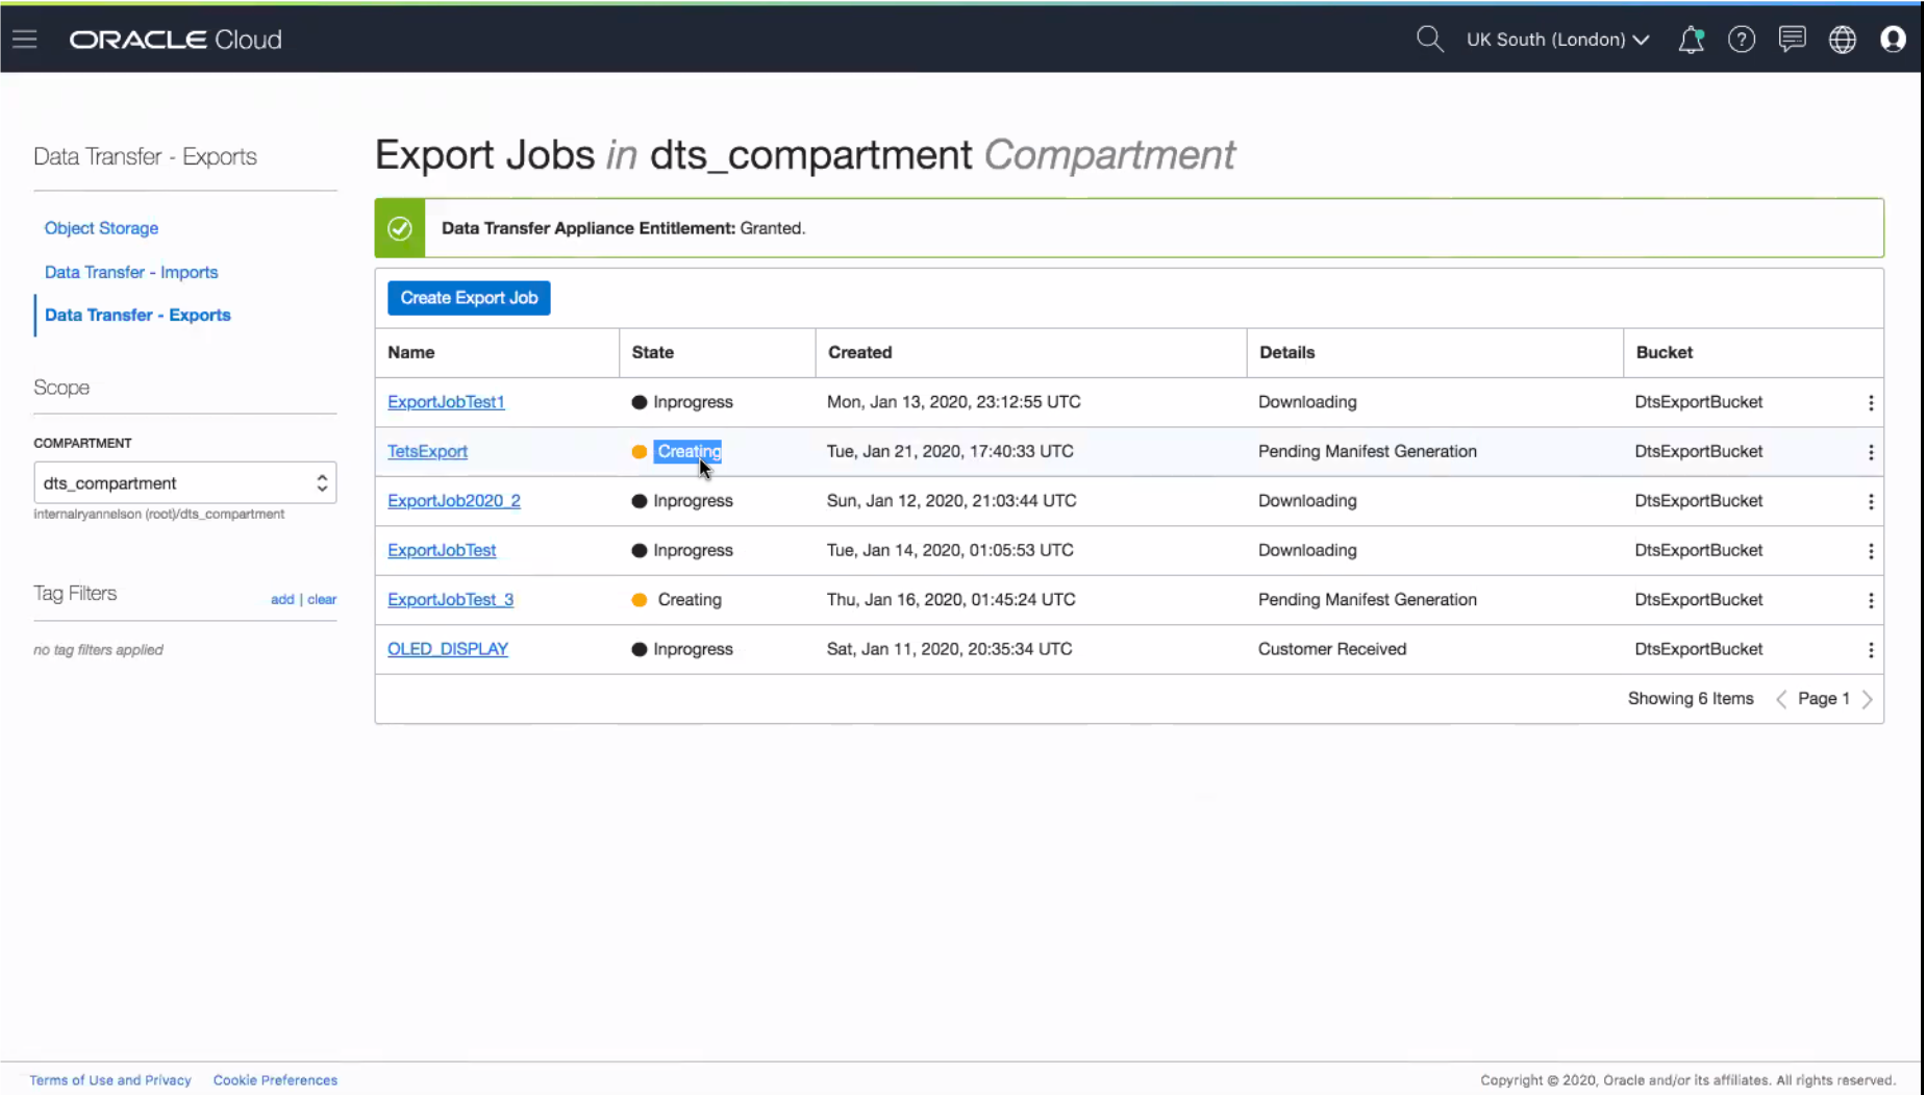Select Object Storage in the sidebar
The height and width of the screenshot is (1095, 1924).
coord(101,228)
